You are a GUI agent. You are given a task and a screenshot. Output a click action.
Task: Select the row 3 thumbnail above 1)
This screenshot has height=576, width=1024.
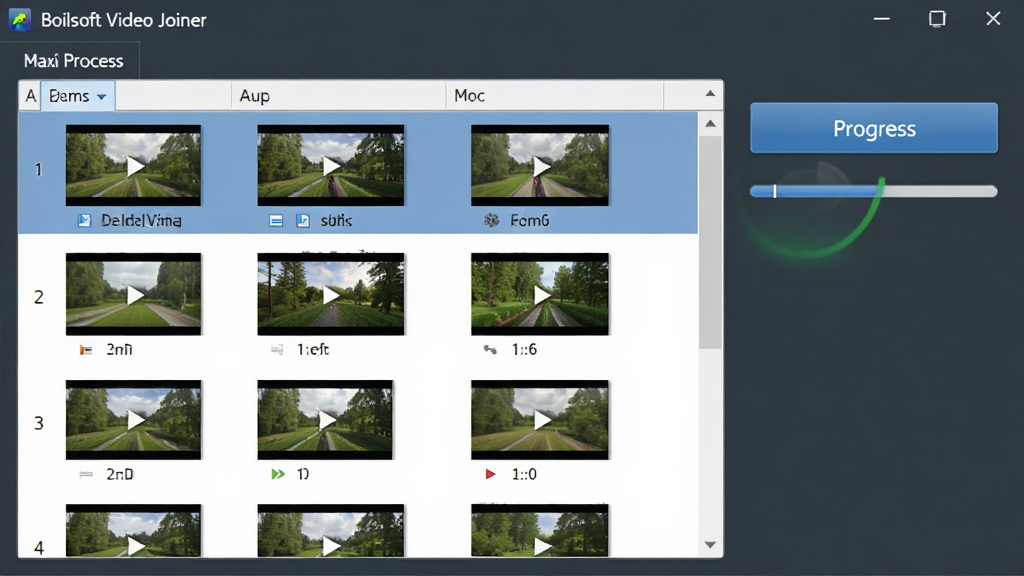325,420
